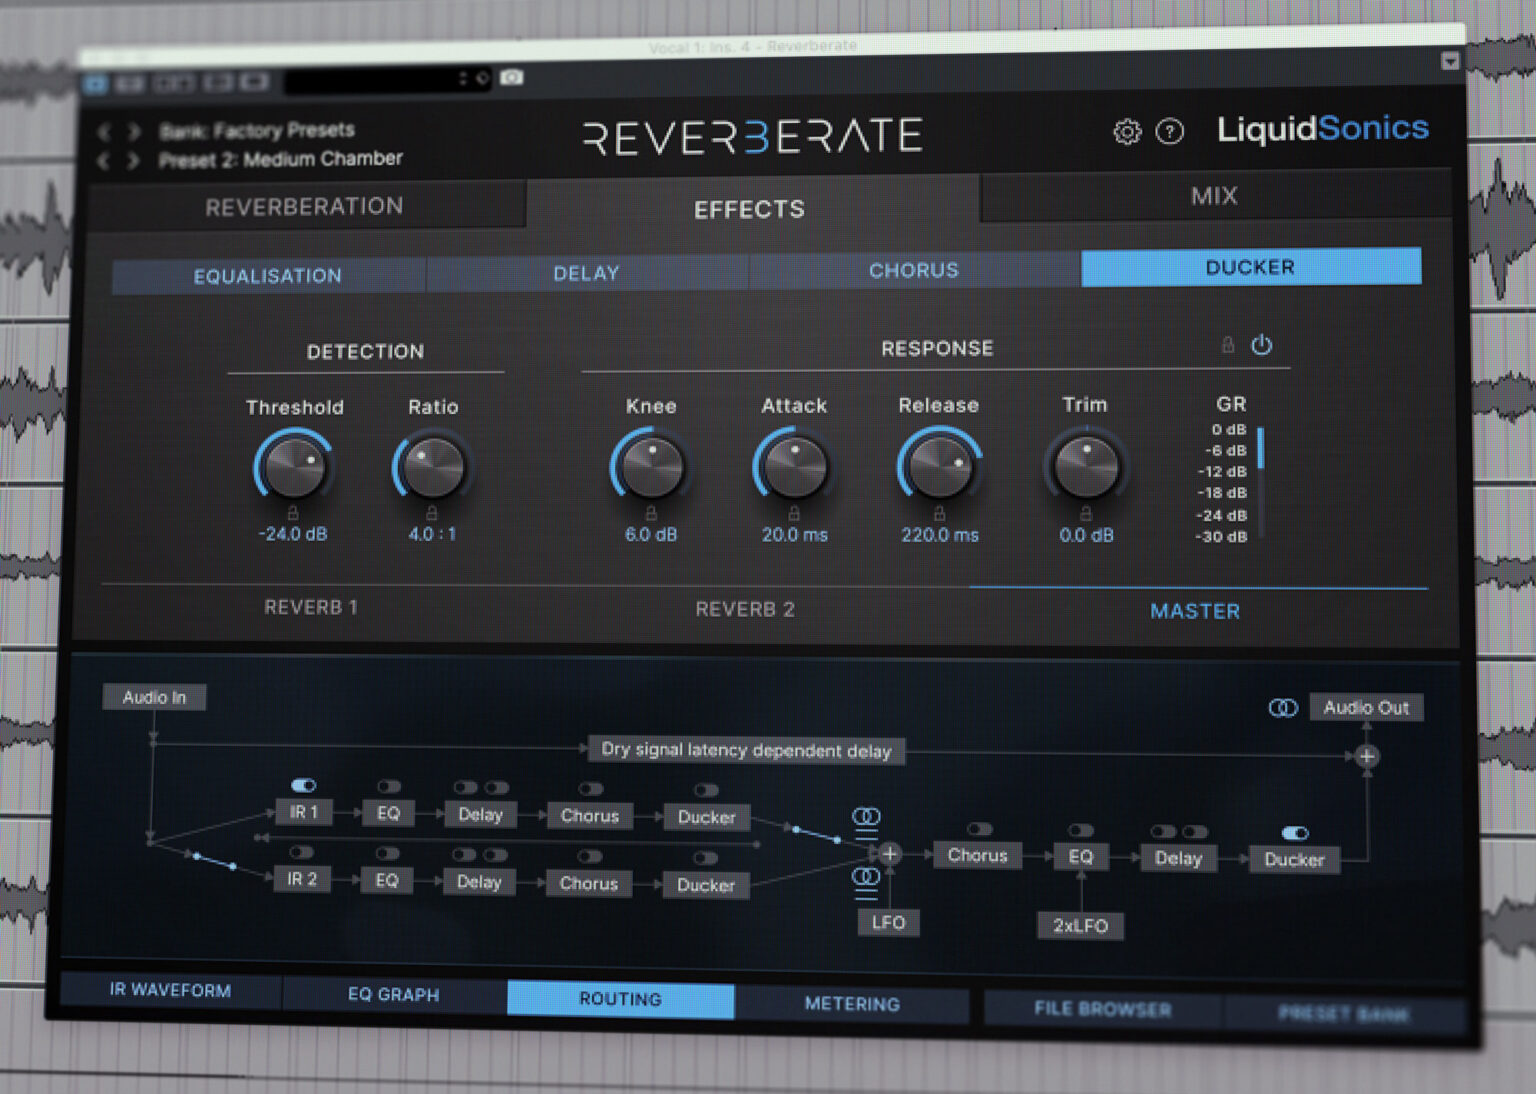Open the CHORUS effects tab
The image size is (1536, 1094).
913,270
